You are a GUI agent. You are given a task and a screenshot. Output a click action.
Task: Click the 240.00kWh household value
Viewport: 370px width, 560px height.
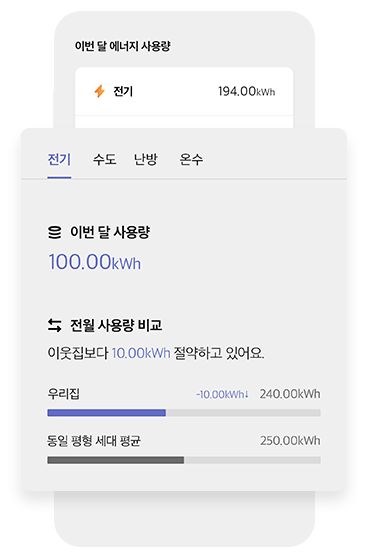click(x=290, y=394)
